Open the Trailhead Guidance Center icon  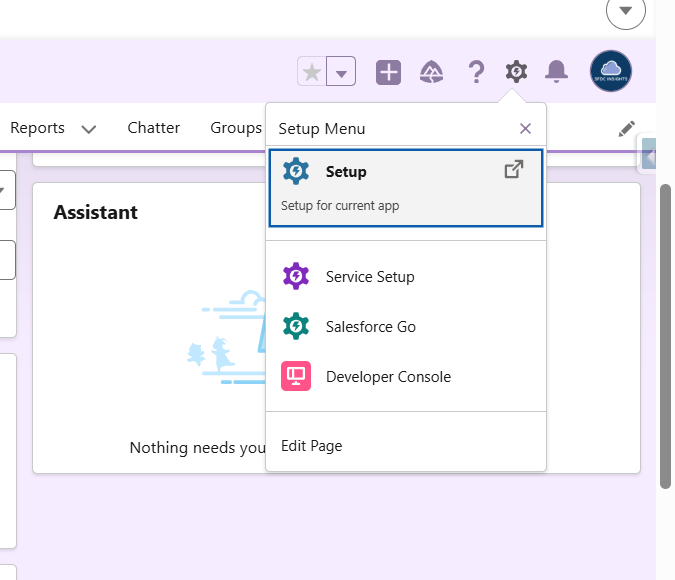pos(432,72)
